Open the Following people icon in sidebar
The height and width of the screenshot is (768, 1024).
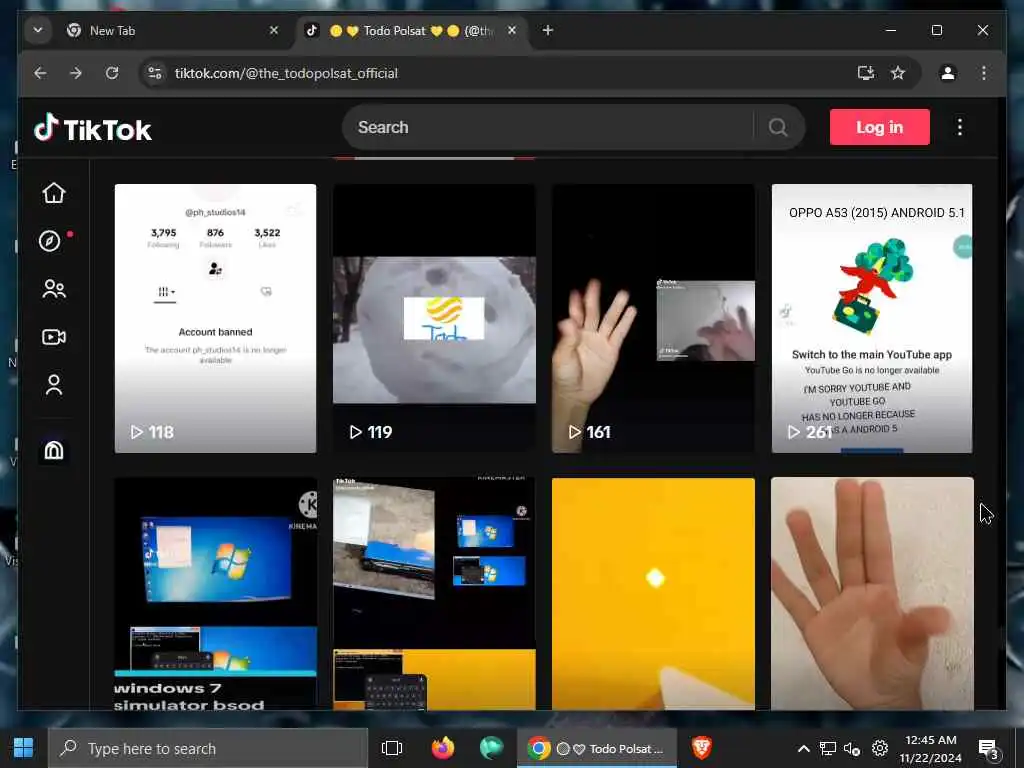tap(54, 289)
